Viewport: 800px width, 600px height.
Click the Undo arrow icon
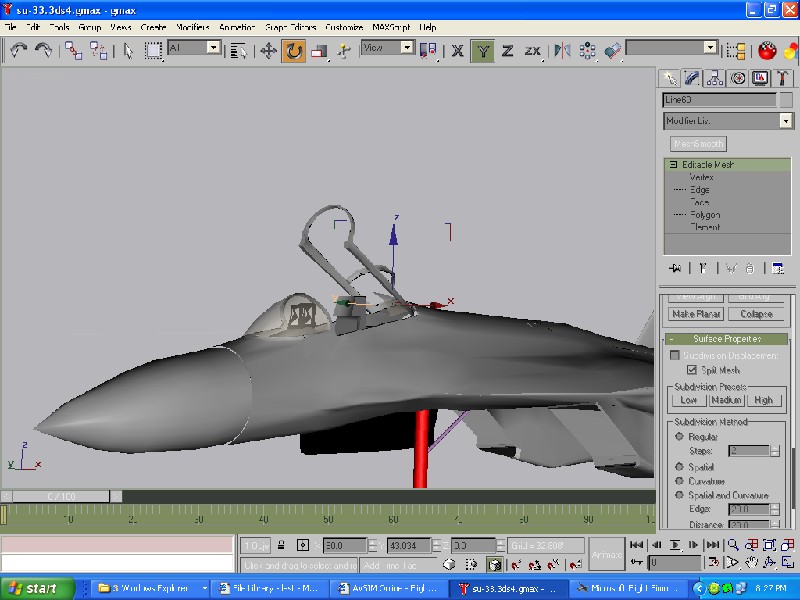[18, 50]
